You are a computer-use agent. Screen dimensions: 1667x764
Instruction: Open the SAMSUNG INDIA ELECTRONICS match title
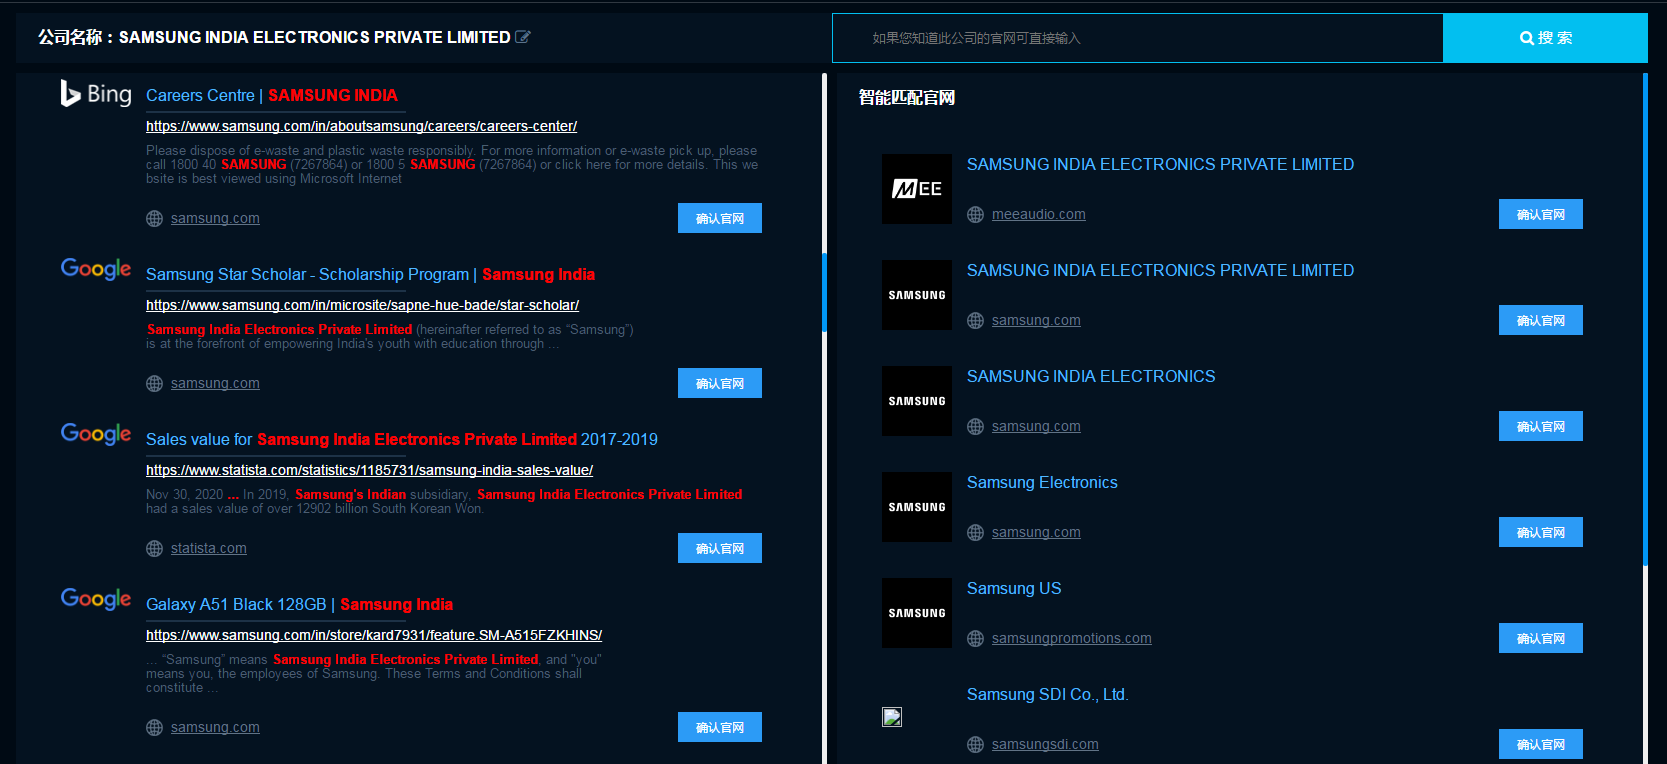pos(1091,376)
